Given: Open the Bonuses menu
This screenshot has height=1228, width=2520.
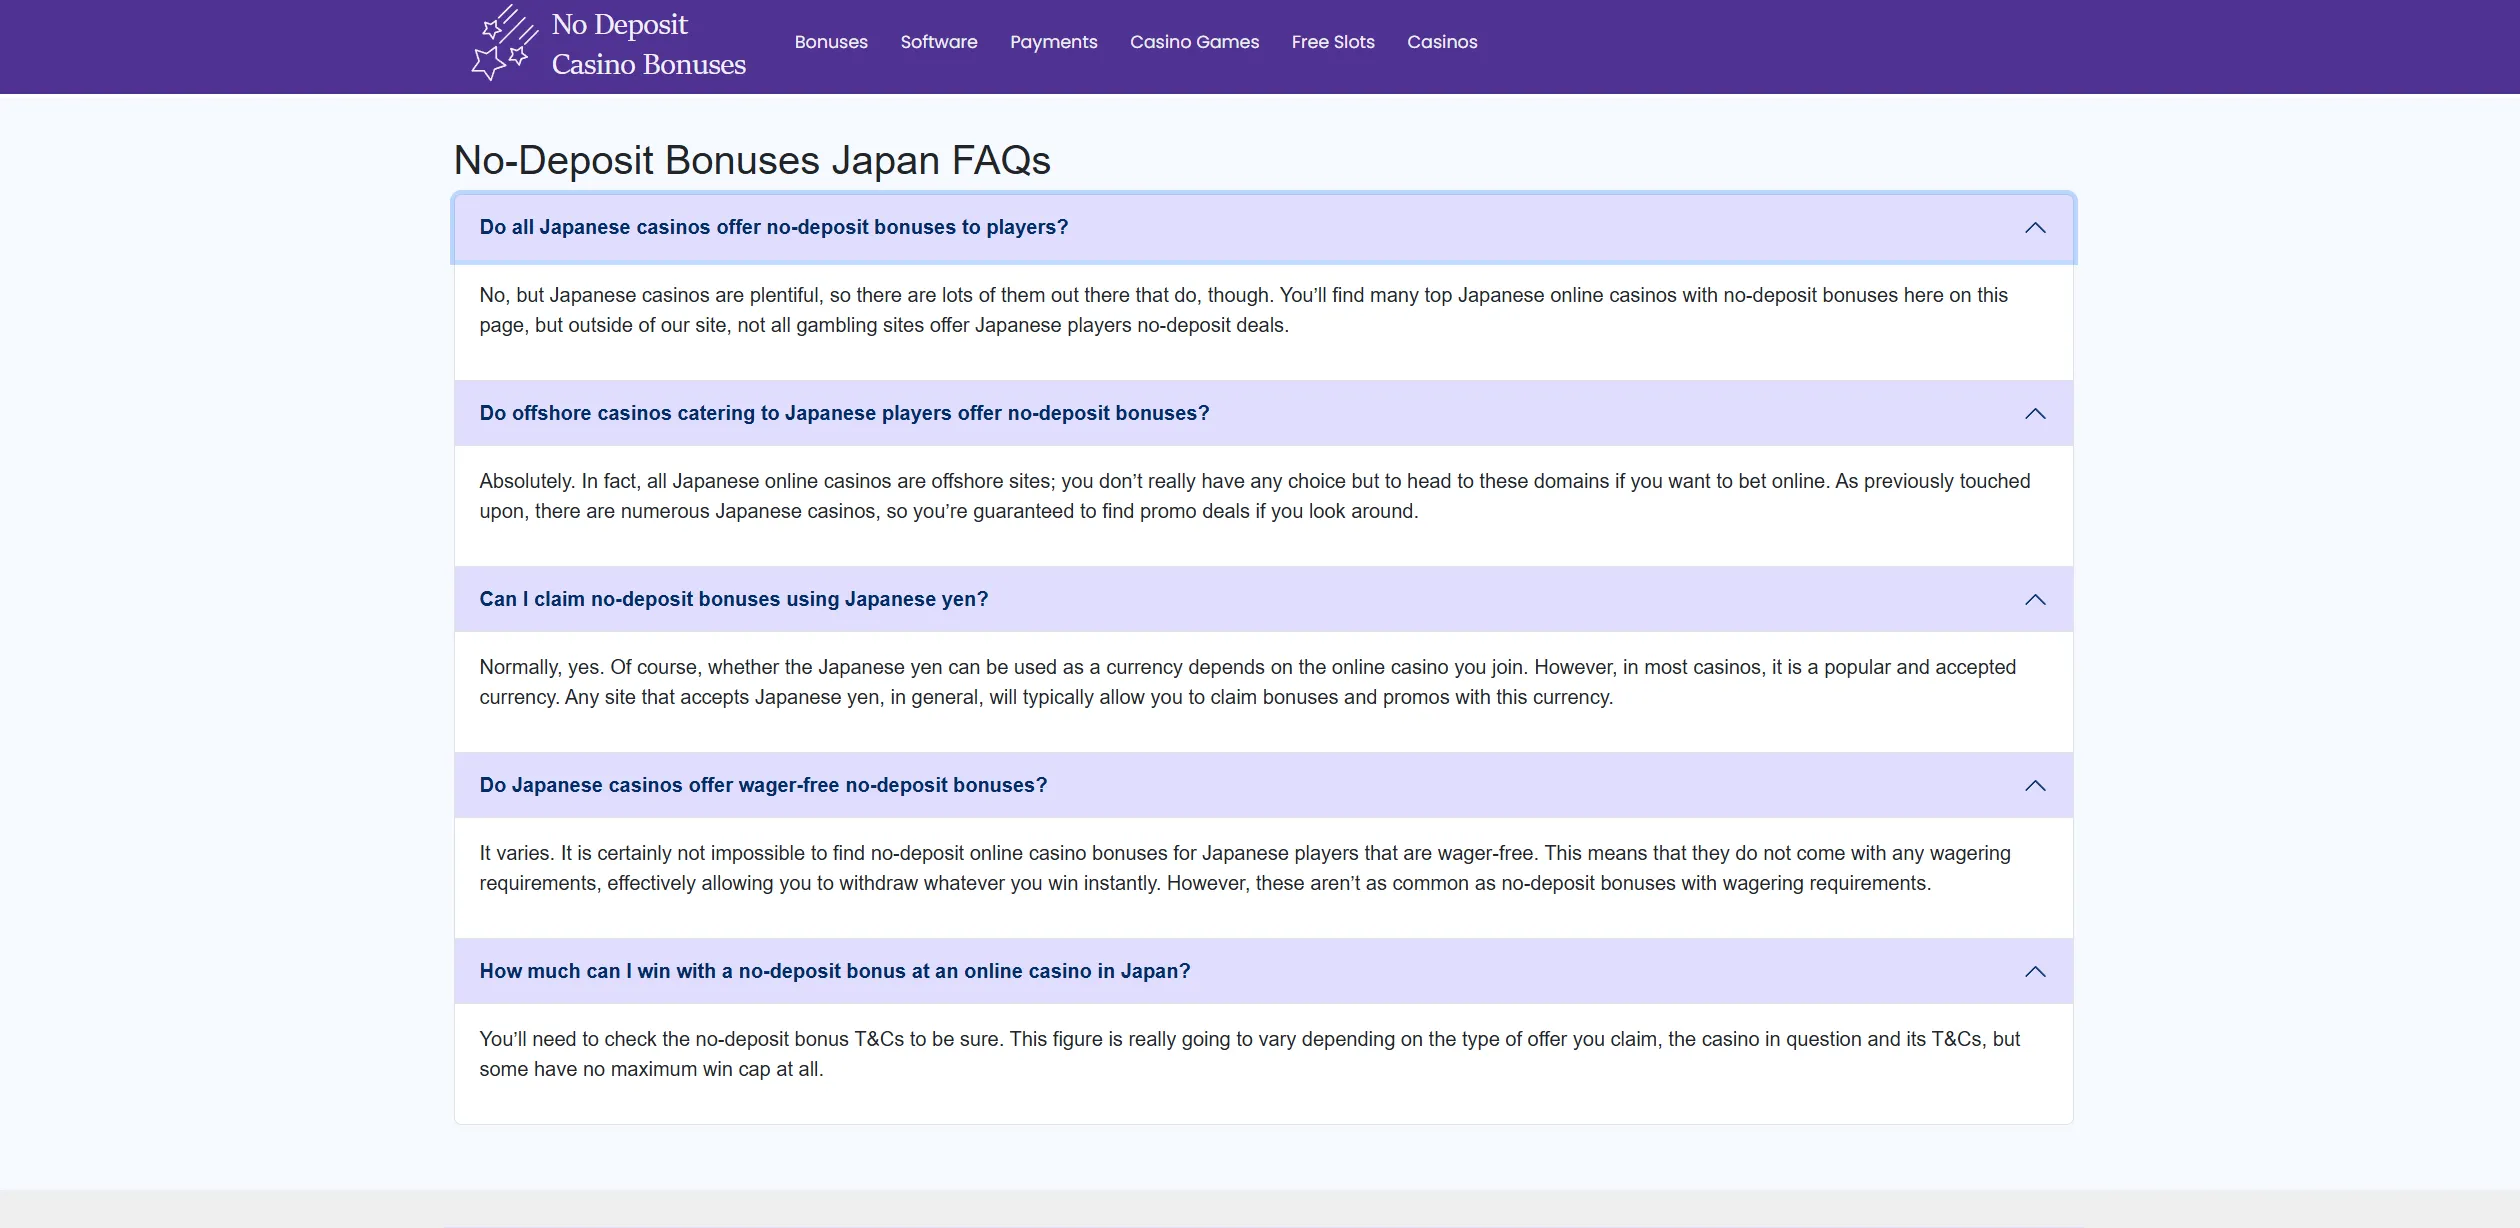Looking at the screenshot, I should (831, 42).
